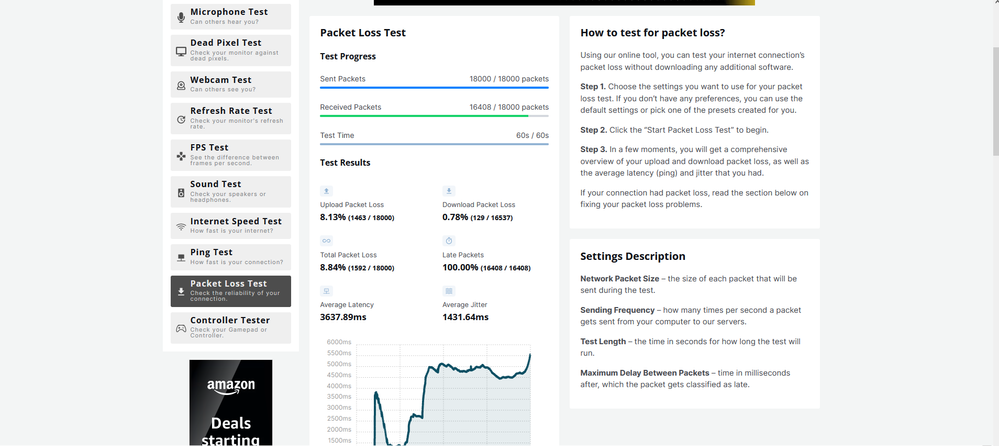Image resolution: width=999 pixels, height=446 pixels.
Task: Click the 'Test Progress' subheading
Action: pos(348,56)
